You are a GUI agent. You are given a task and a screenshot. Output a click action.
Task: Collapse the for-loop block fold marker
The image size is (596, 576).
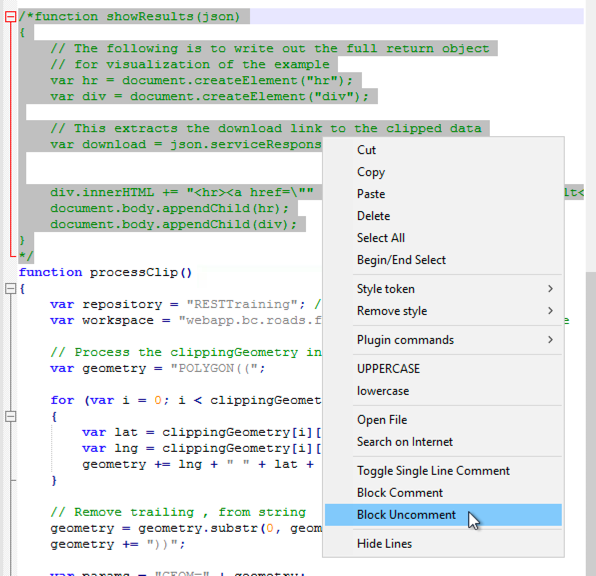pyautogui.click(x=11, y=416)
